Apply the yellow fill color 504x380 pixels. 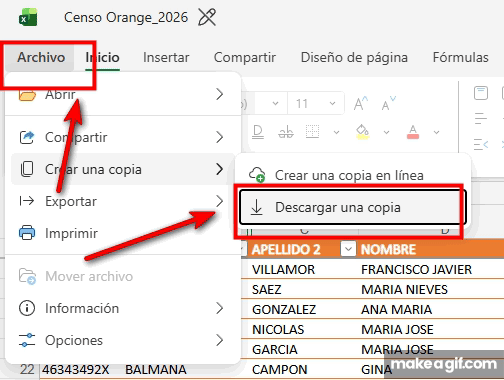[362, 132]
